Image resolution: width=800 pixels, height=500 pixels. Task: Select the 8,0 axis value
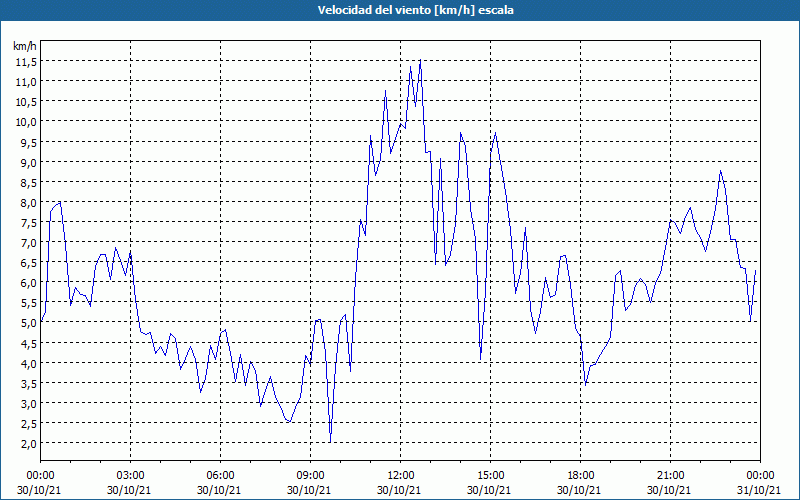(x=29, y=202)
